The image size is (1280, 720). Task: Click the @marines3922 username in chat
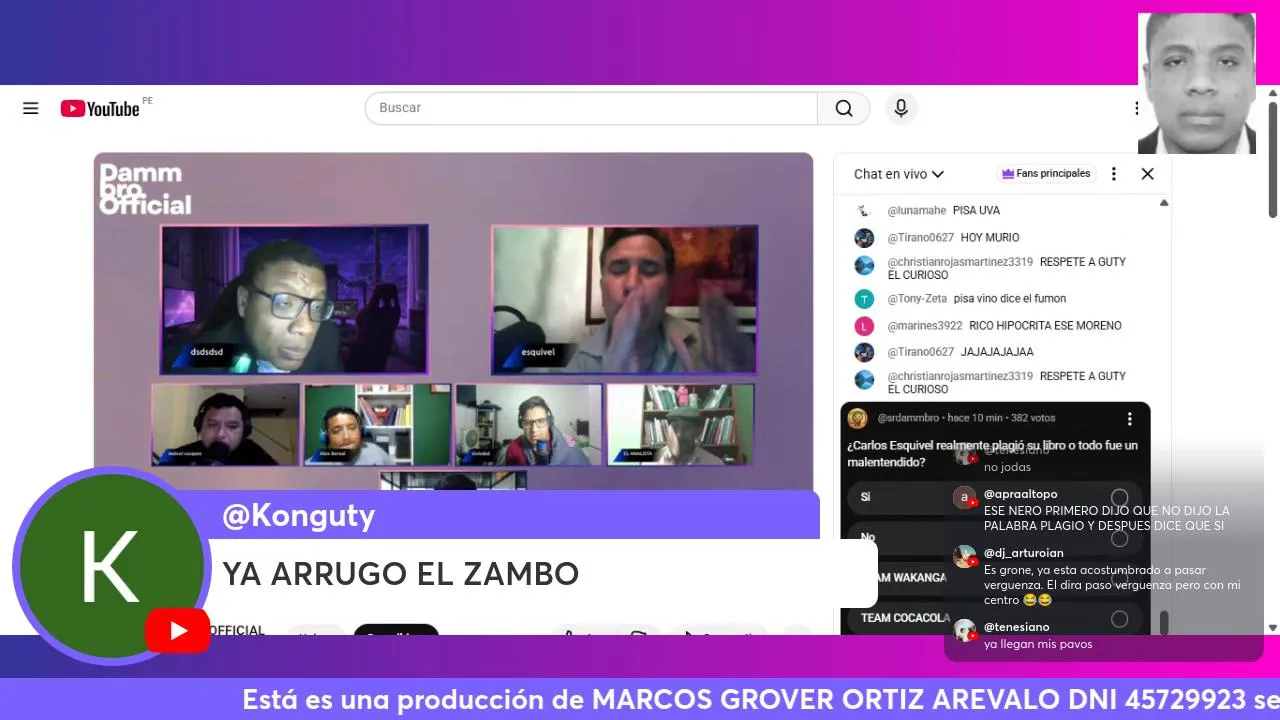tap(925, 326)
